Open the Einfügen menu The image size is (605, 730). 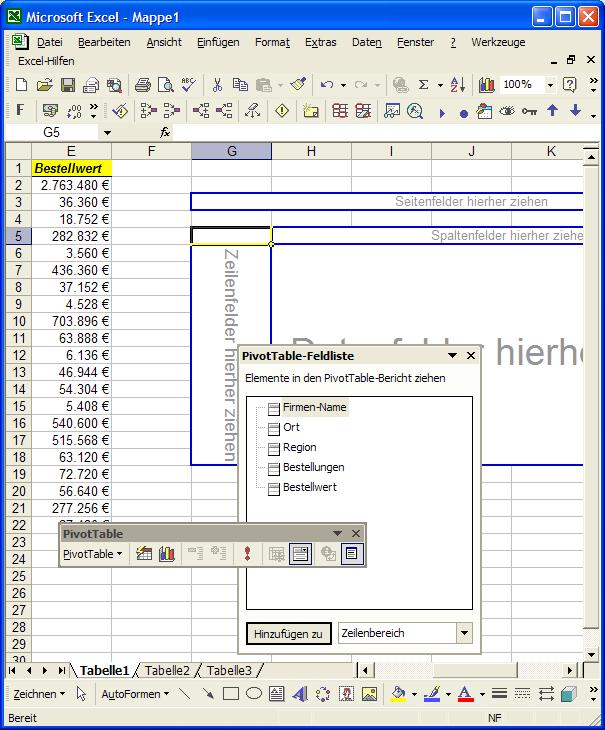click(x=218, y=42)
